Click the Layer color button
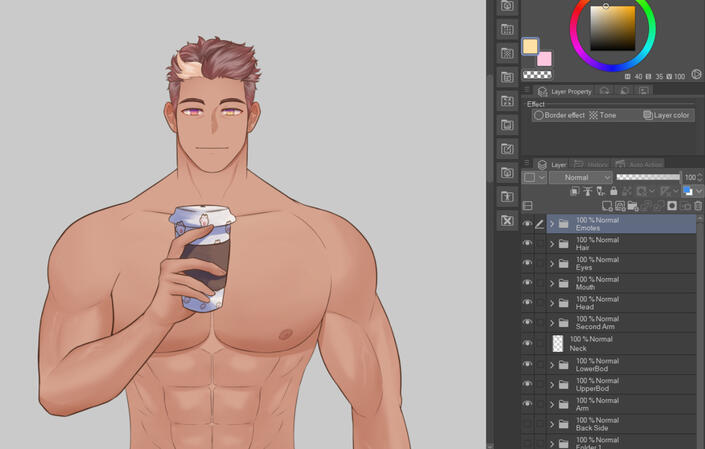The height and width of the screenshot is (449, 705). pos(666,116)
